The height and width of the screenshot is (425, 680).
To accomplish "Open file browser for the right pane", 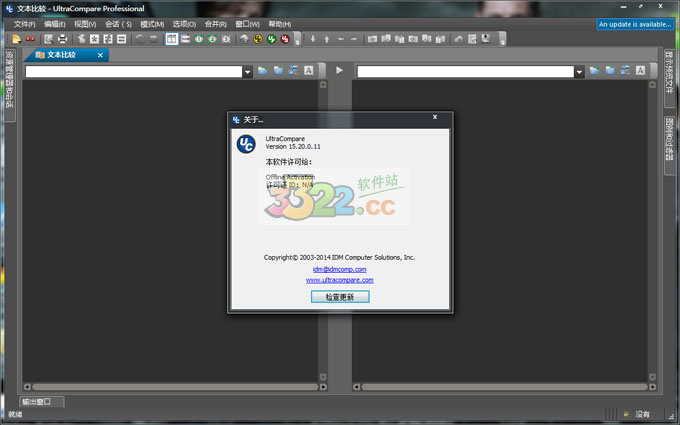I will point(595,70).
